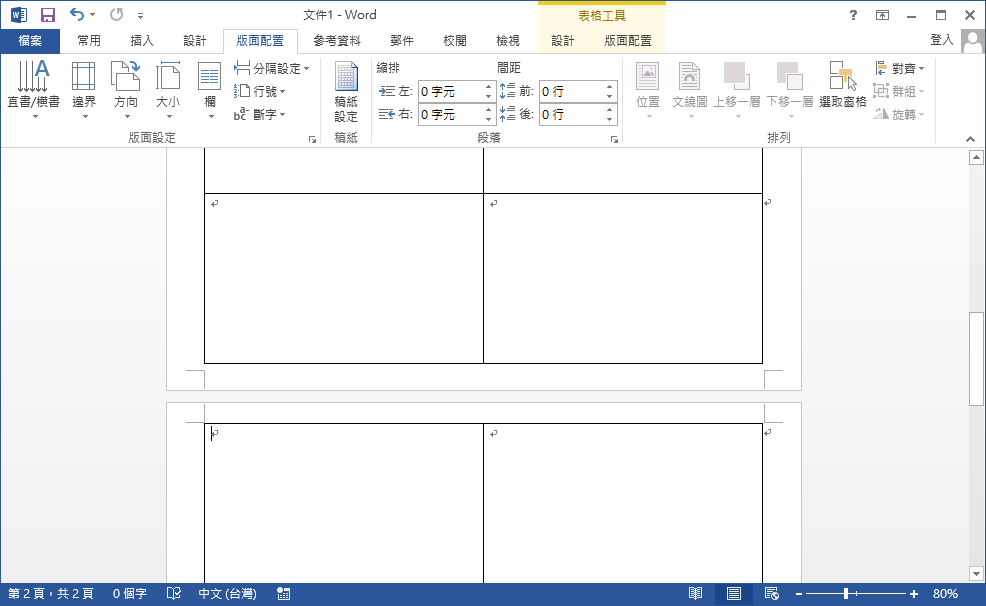Click the input method icon in status bar

[x=283, y=593]
